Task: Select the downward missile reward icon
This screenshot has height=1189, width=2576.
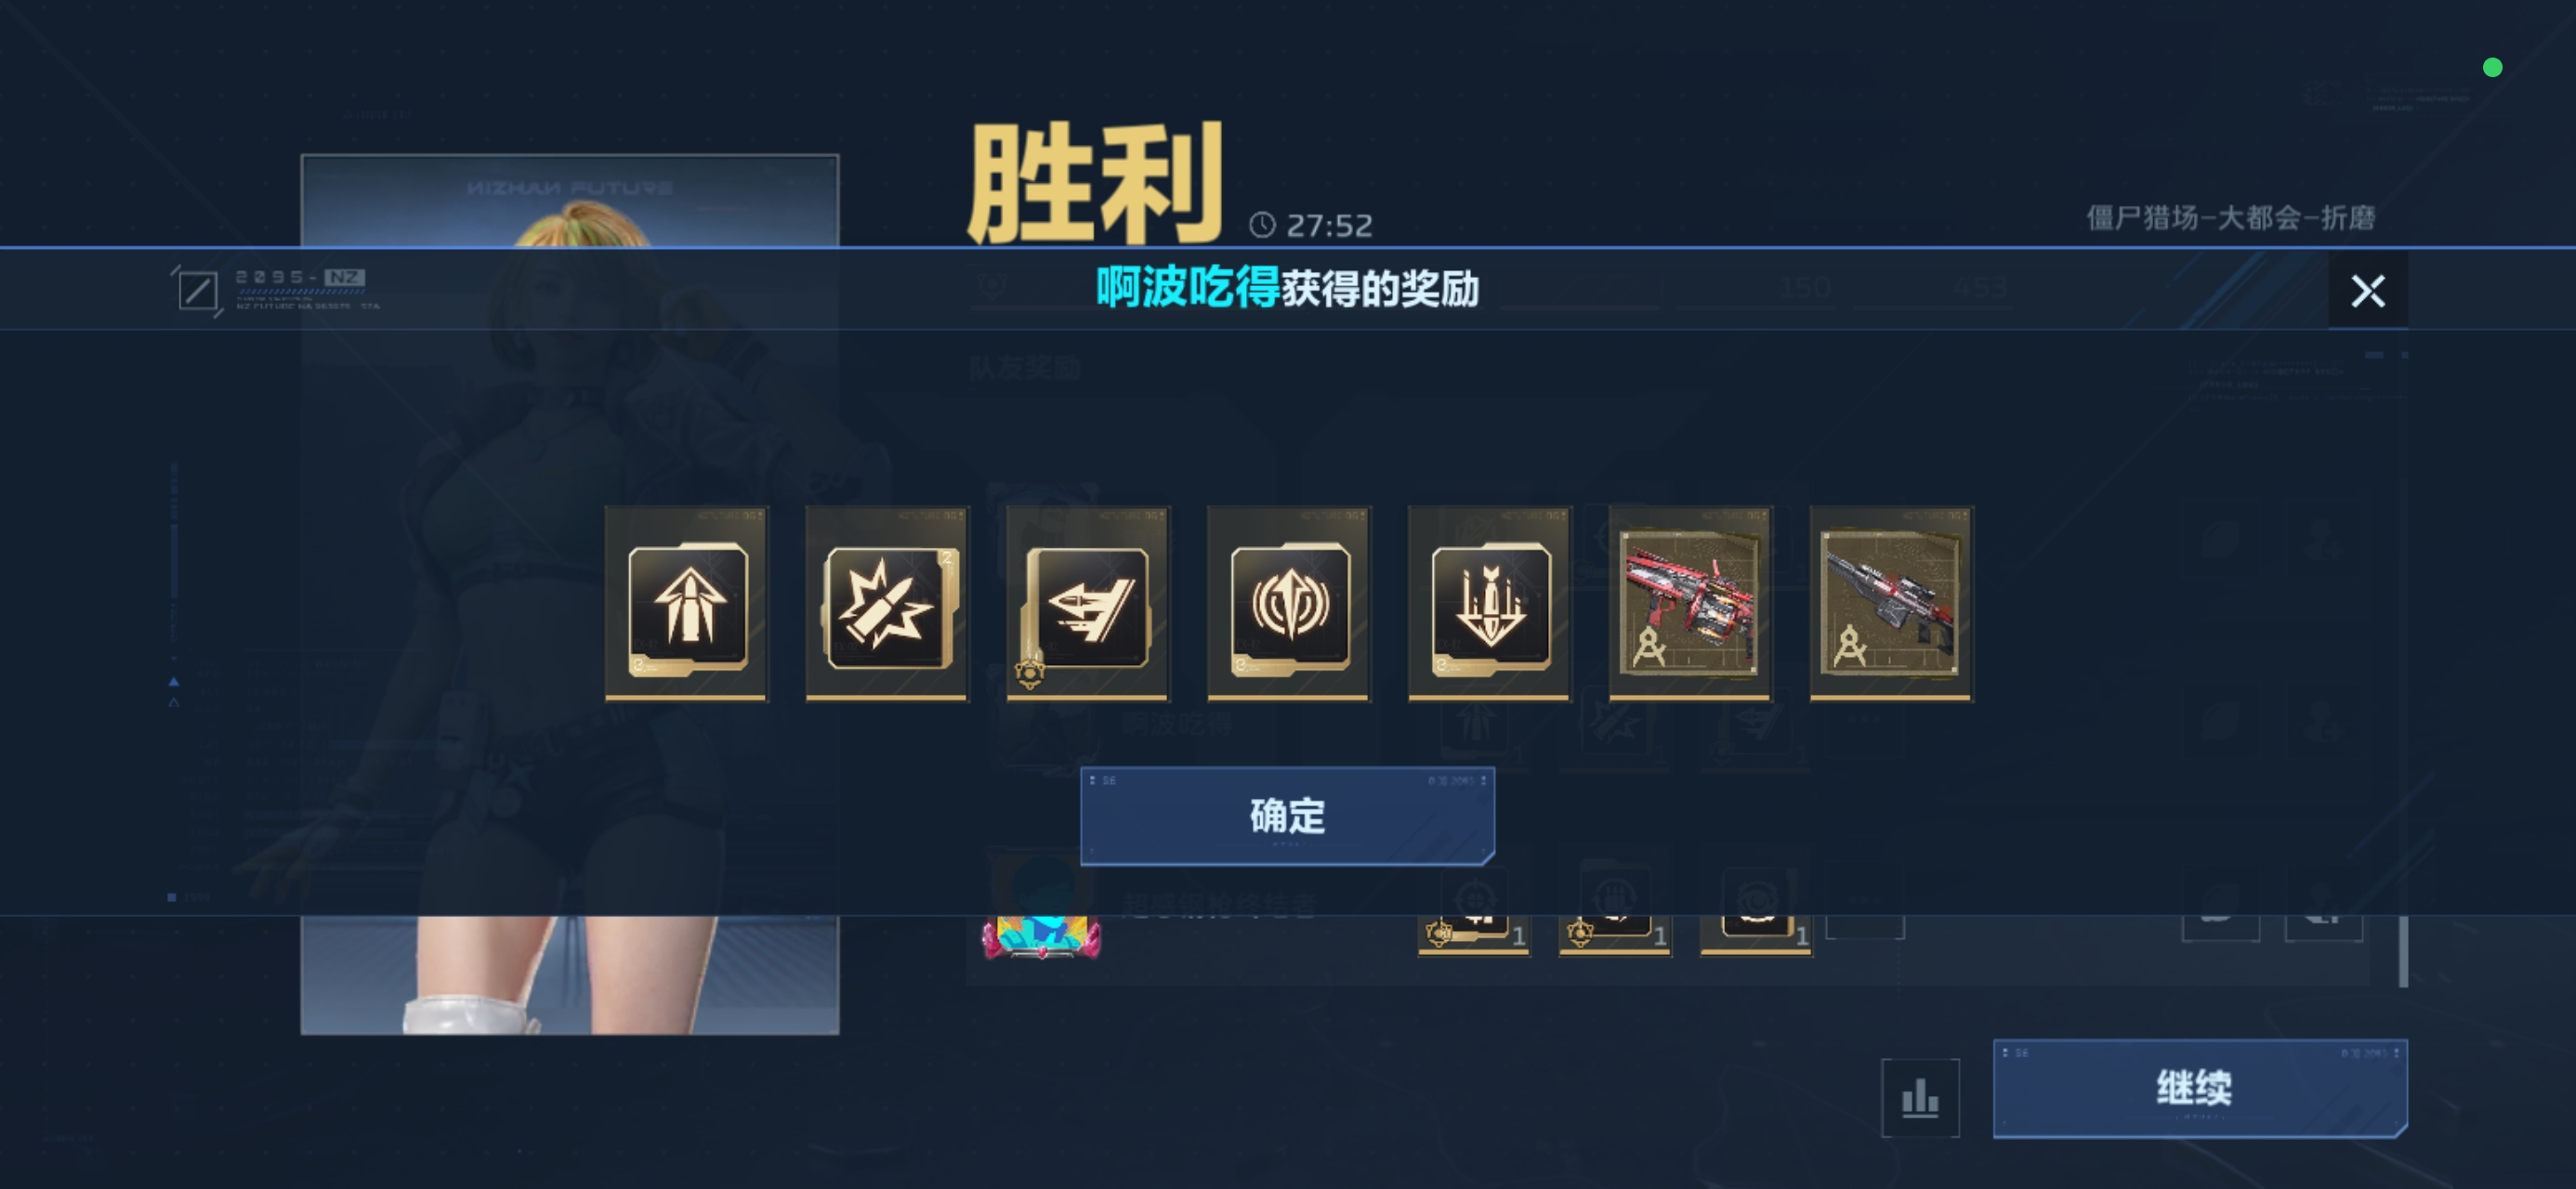Action: coord(1490,604)
